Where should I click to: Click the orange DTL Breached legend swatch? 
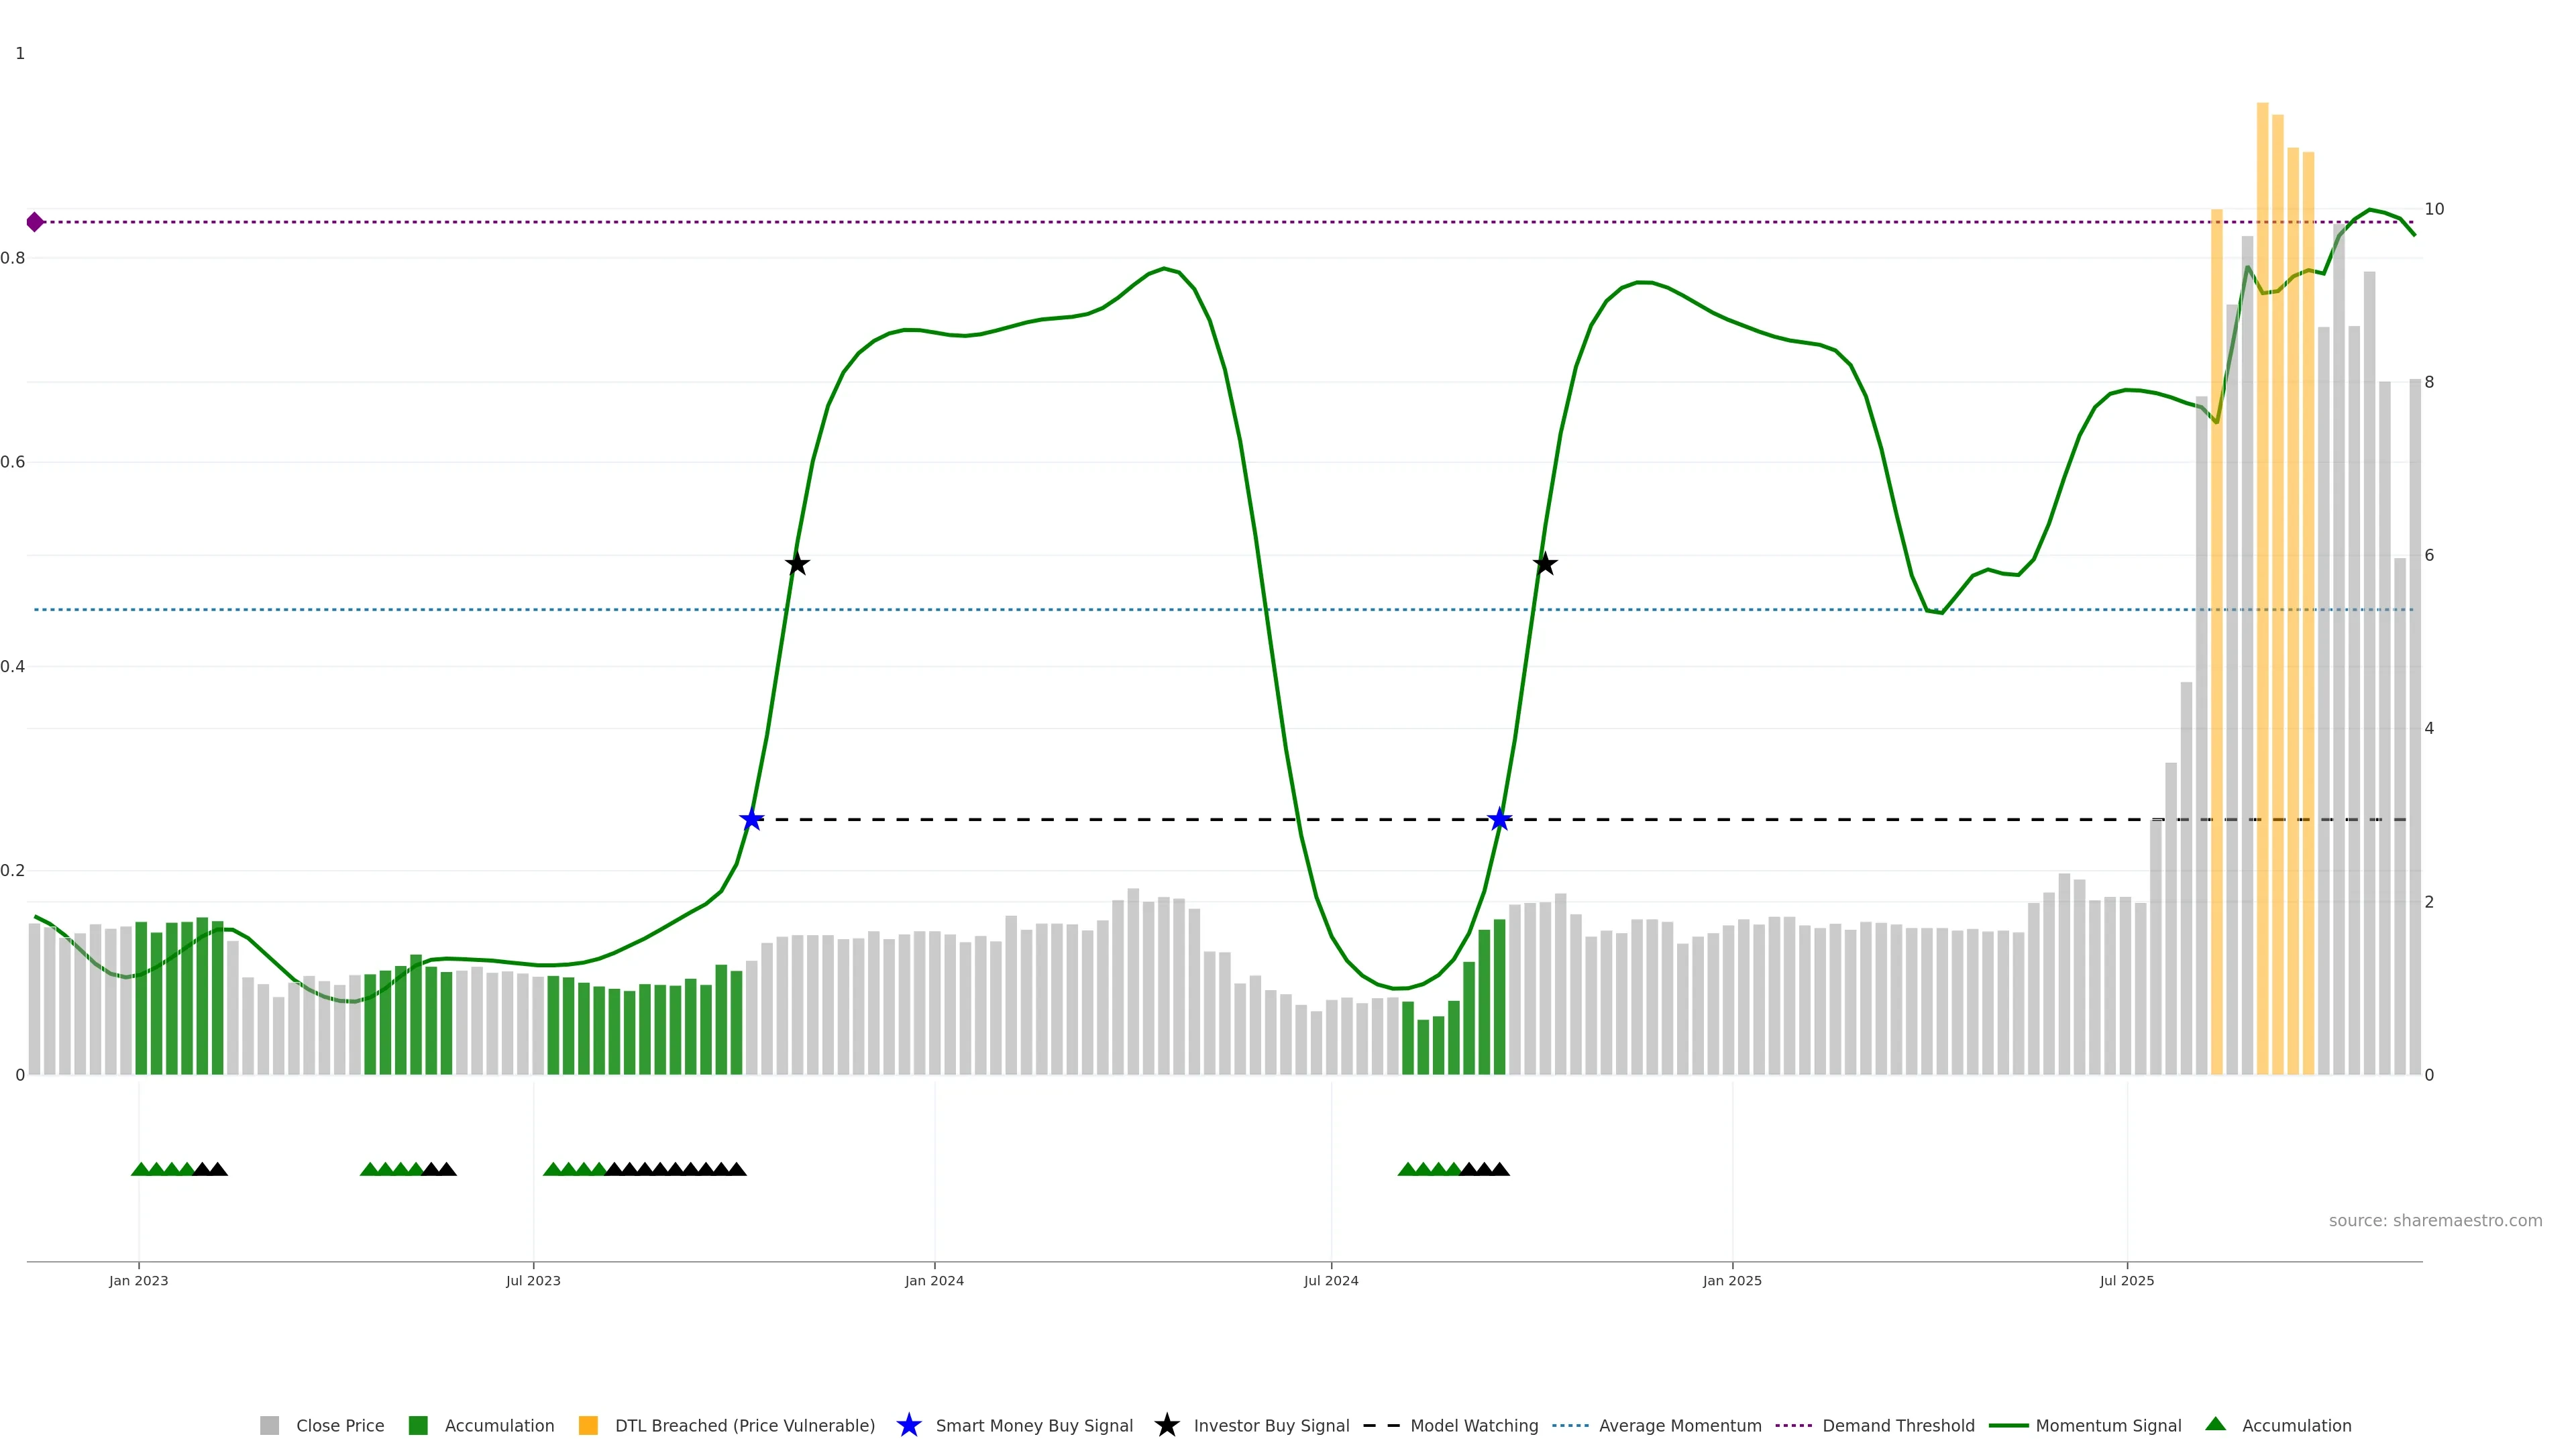(588, 1425)
